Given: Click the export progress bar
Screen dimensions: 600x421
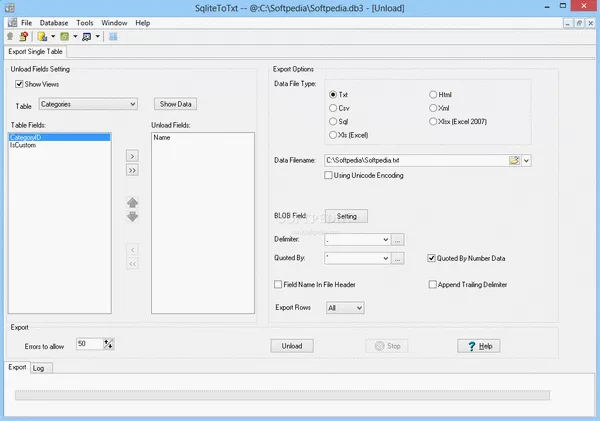Looking at the screenshot, I should 282,395.
